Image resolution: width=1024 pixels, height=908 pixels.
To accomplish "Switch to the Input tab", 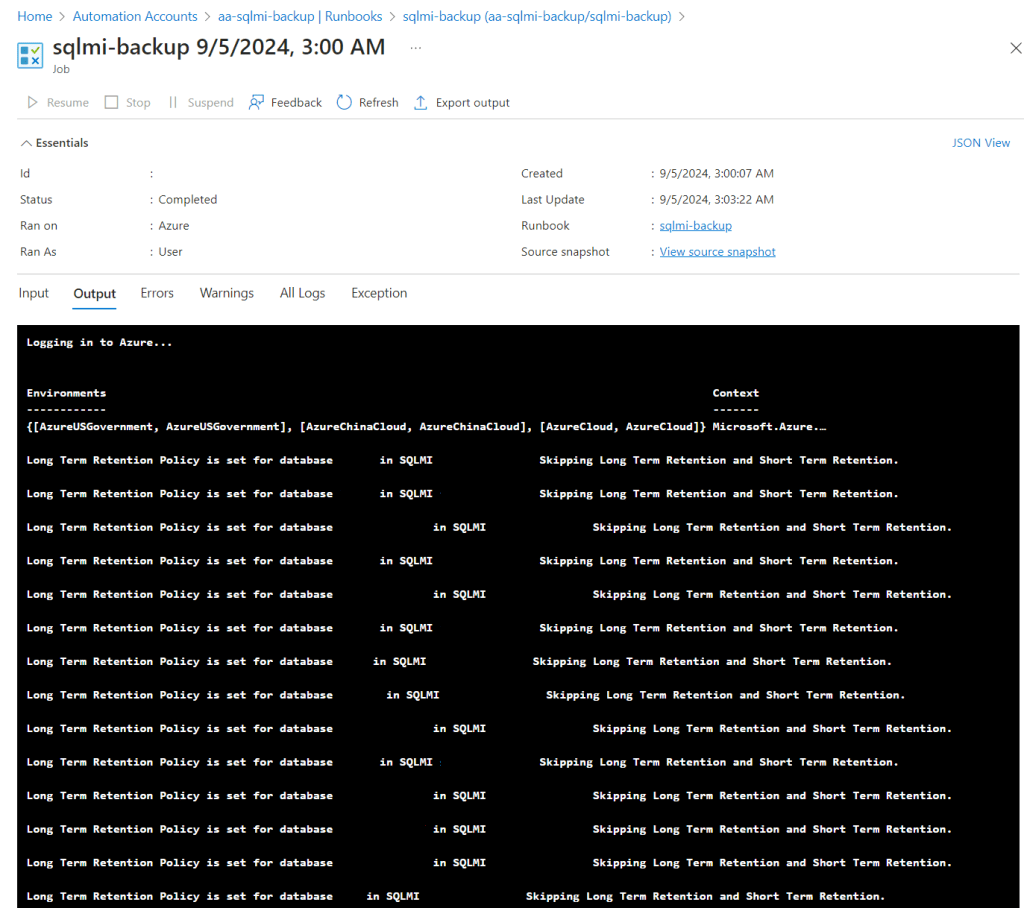I will click(34, 293).
